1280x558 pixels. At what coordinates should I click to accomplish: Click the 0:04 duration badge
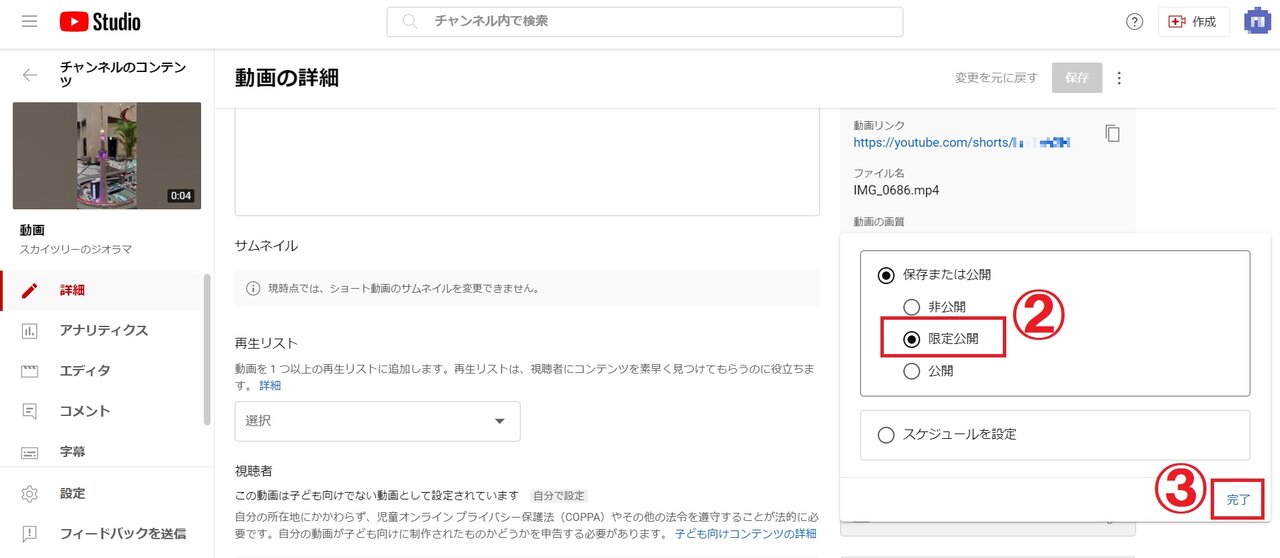[181, 196]
